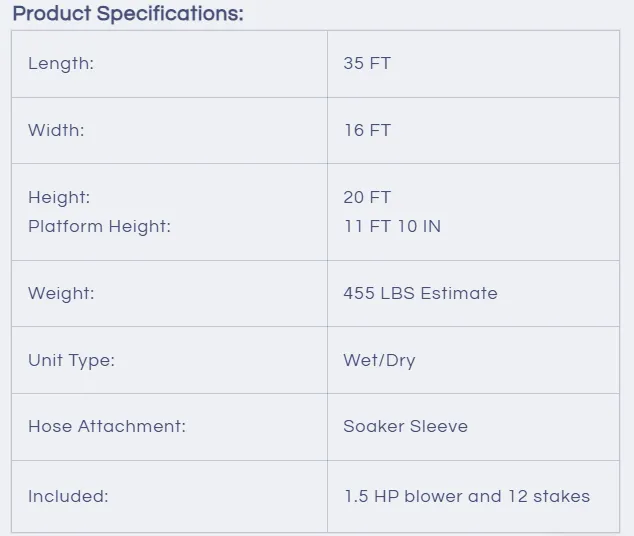Click the "Wet/Dry" unit type value
This screenshot has height=536, width=634.
click(379, 360)
